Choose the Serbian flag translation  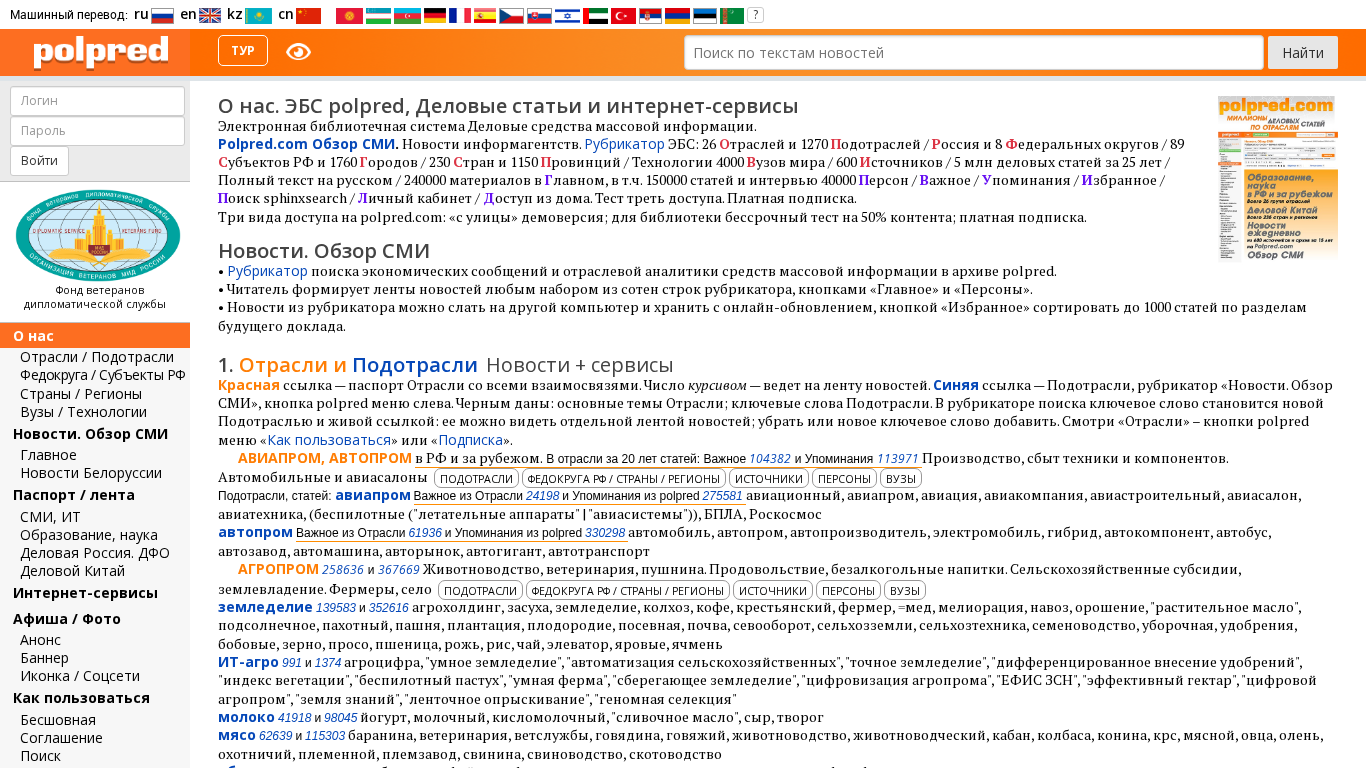click(x=650, y=16)
